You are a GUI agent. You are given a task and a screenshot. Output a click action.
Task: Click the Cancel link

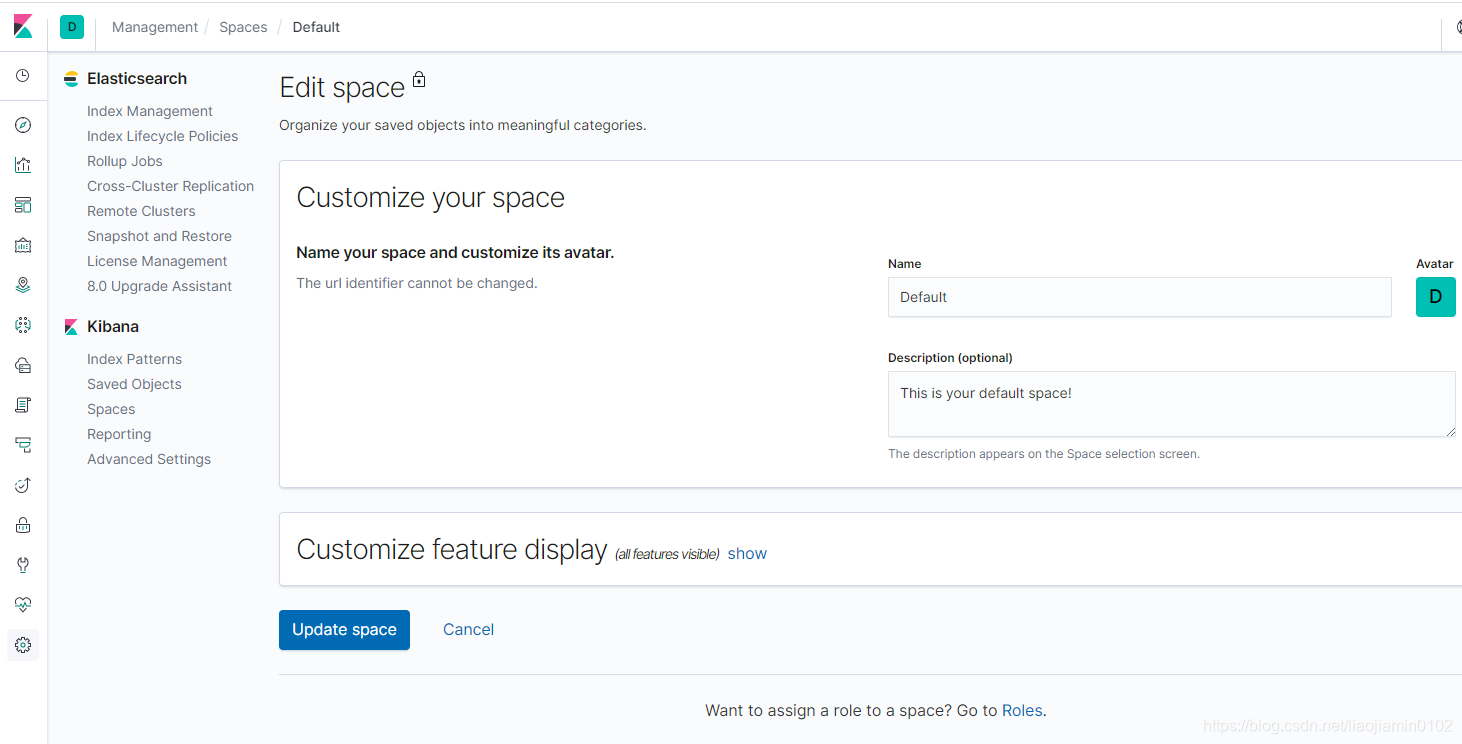[x=468, y=630]
